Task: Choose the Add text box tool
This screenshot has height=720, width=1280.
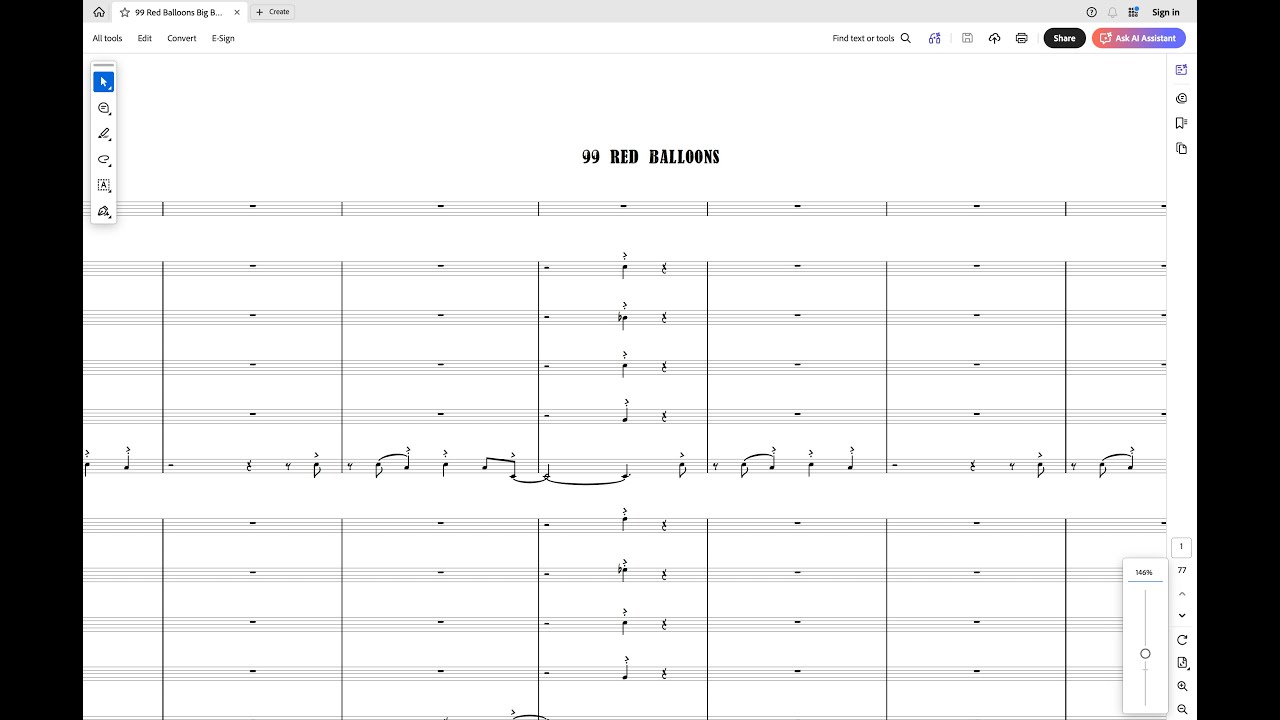Action: coord(103,185)
